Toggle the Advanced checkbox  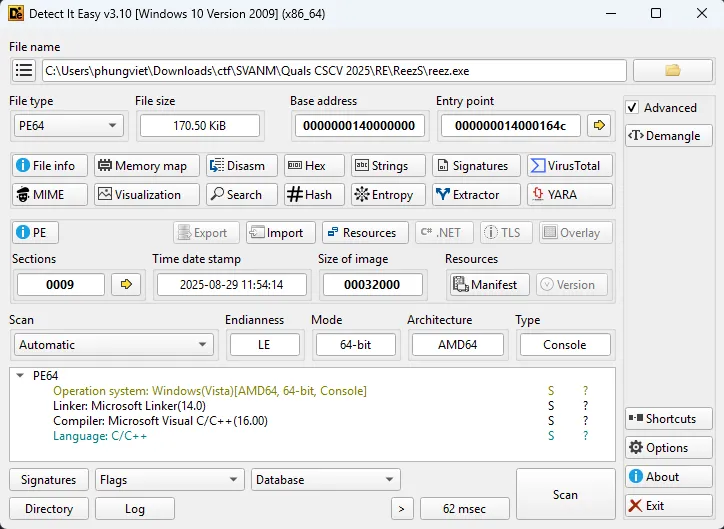tap(632, 108)
